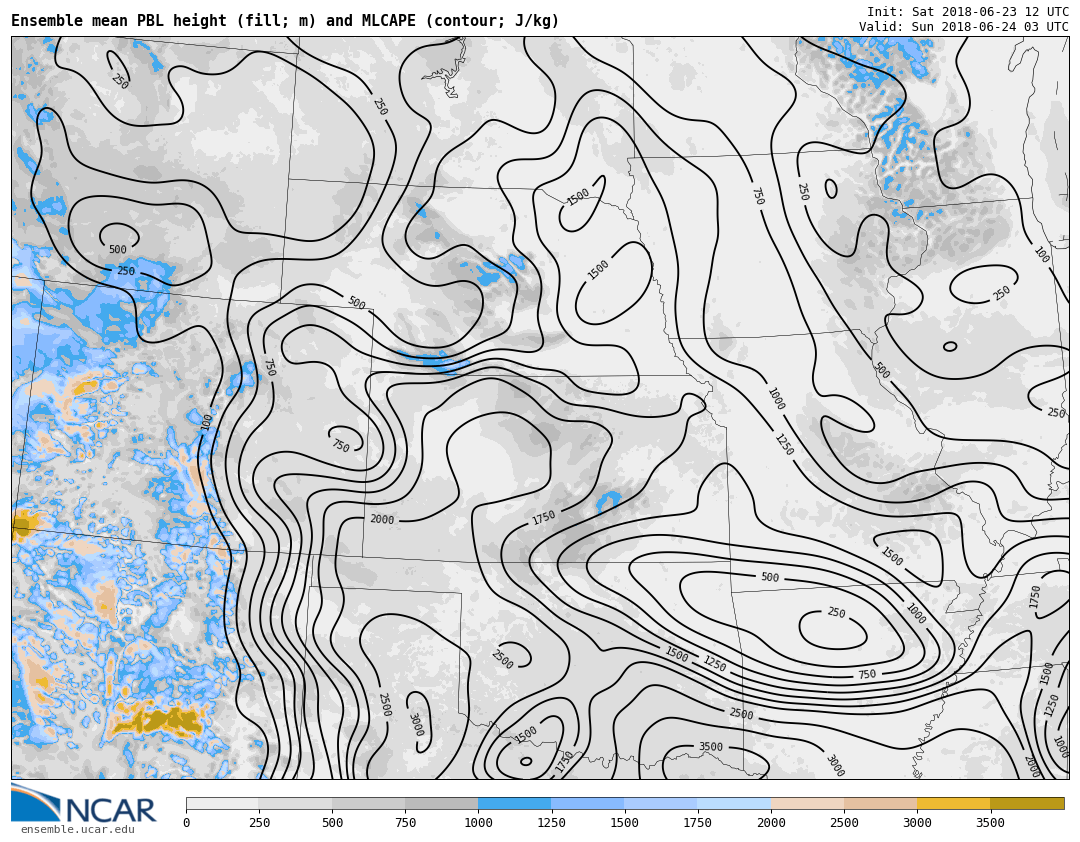This screenshot has height=842, width=1080.
Task: Select the dark gold swatch after 3500
Action: pyautogui.click(x=1027, y=803)
